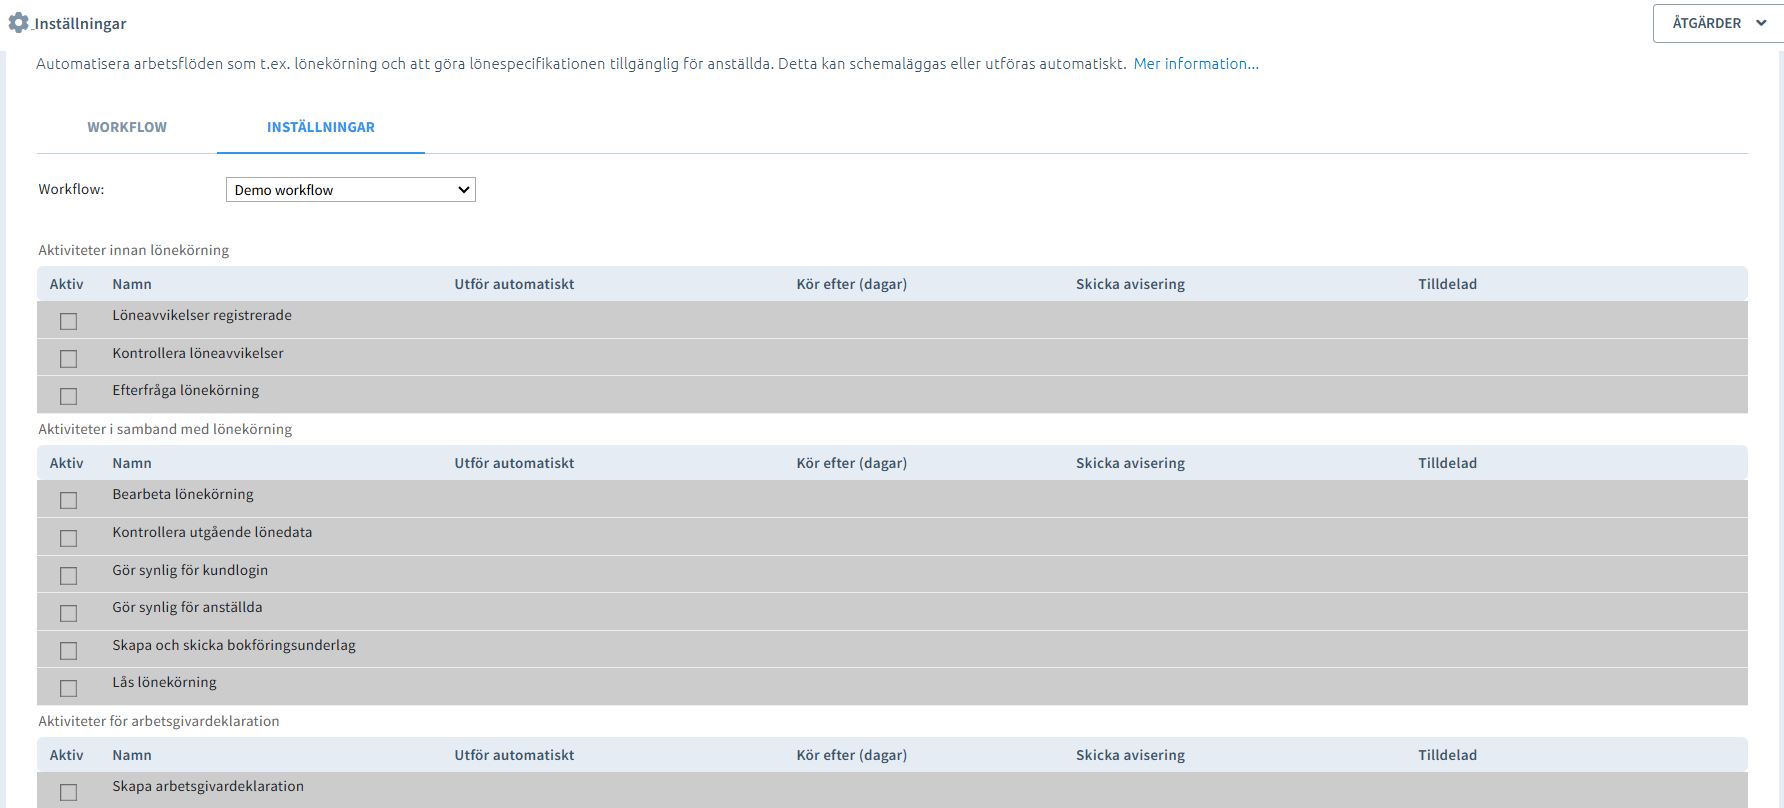The image size is (1784, 808).
Task: Click the Bearbeta lönekörning row name
Action: pos(183,495)
